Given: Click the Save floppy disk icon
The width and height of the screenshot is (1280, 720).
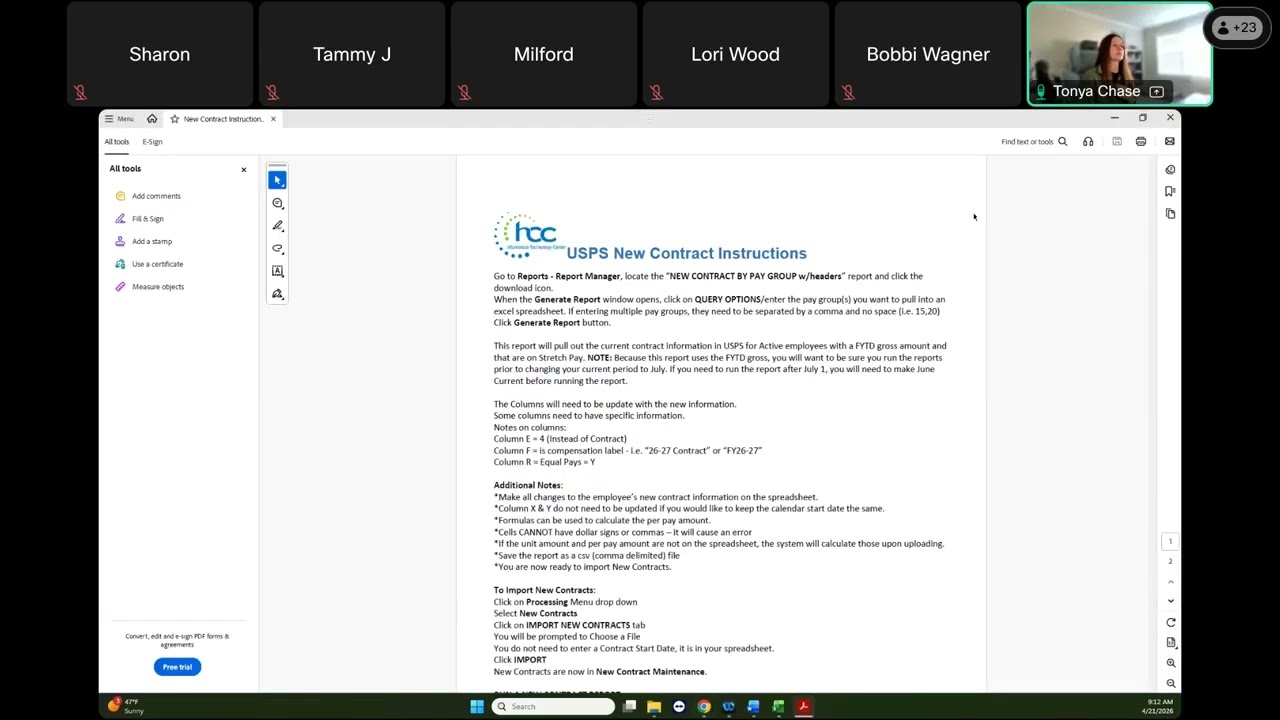Looking at the screenshot, I should [1117, 142].
